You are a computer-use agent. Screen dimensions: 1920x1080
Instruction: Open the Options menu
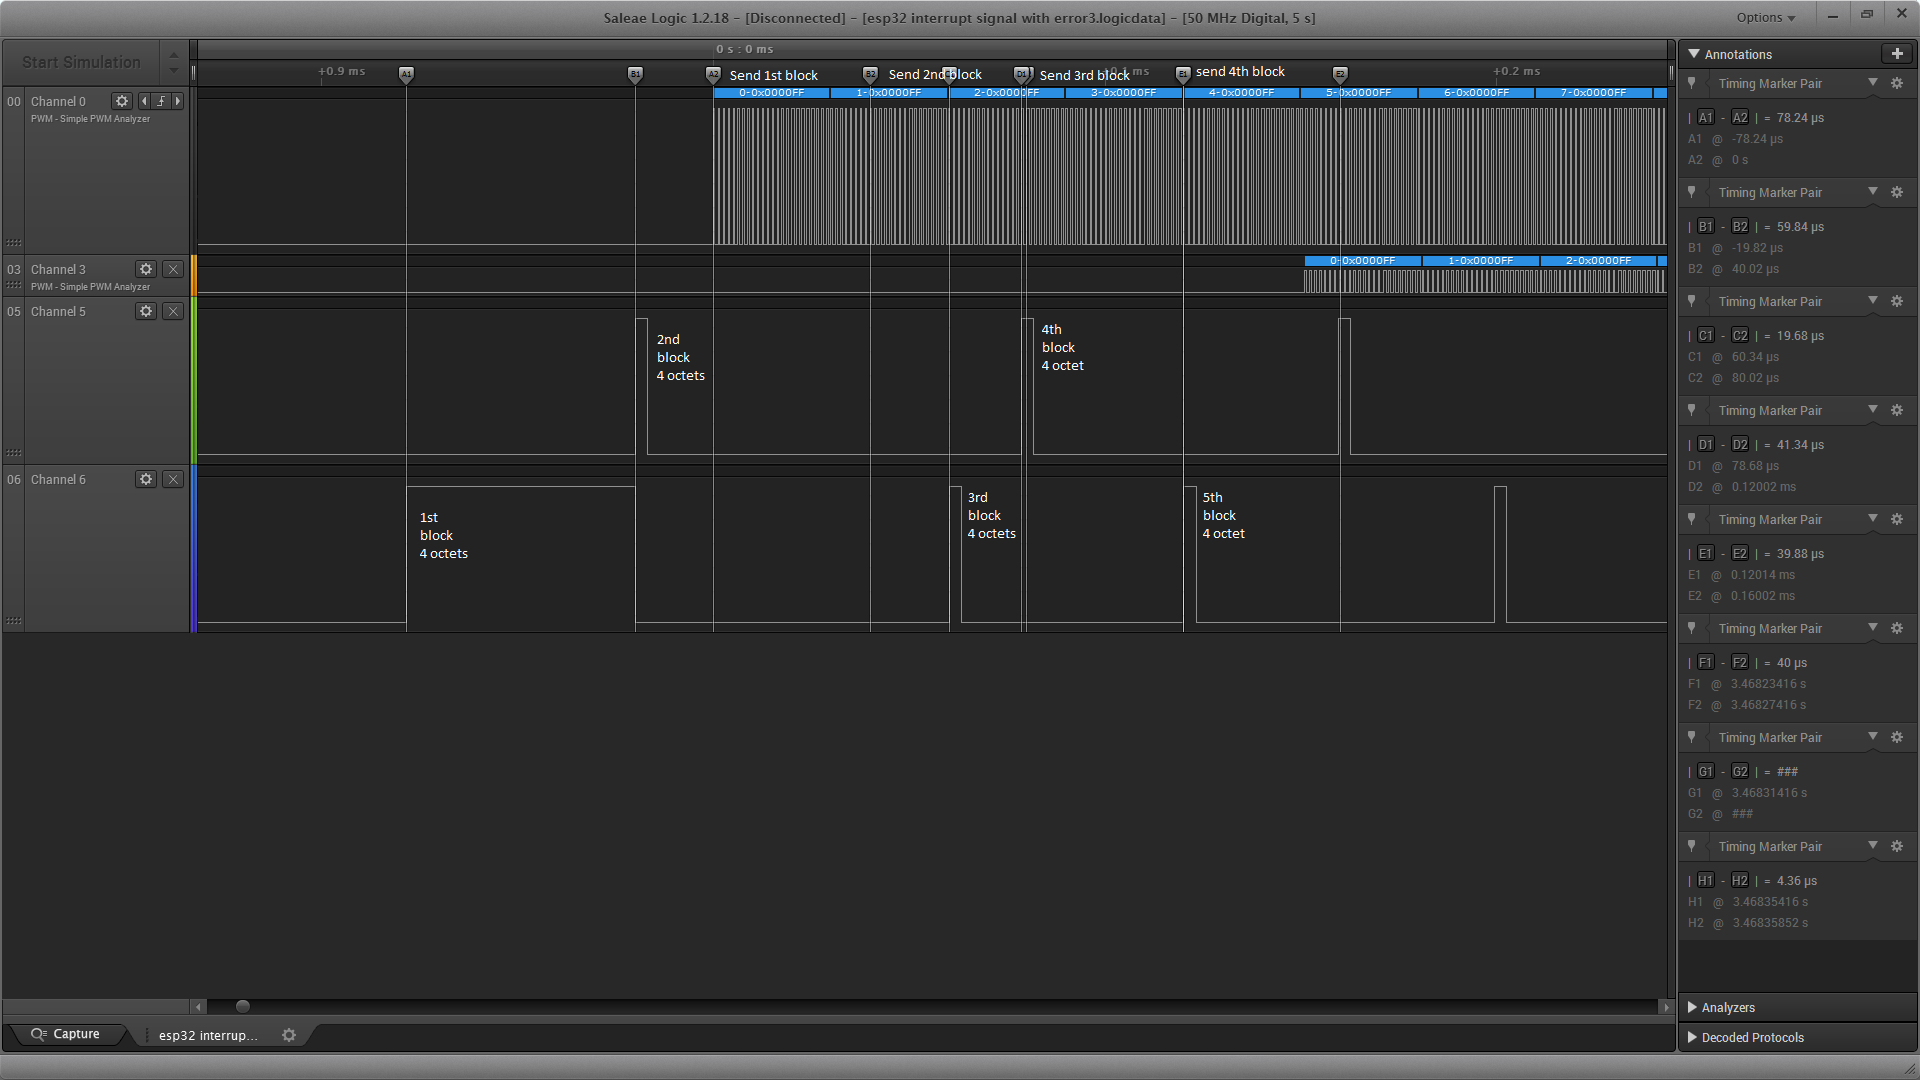1765,17
